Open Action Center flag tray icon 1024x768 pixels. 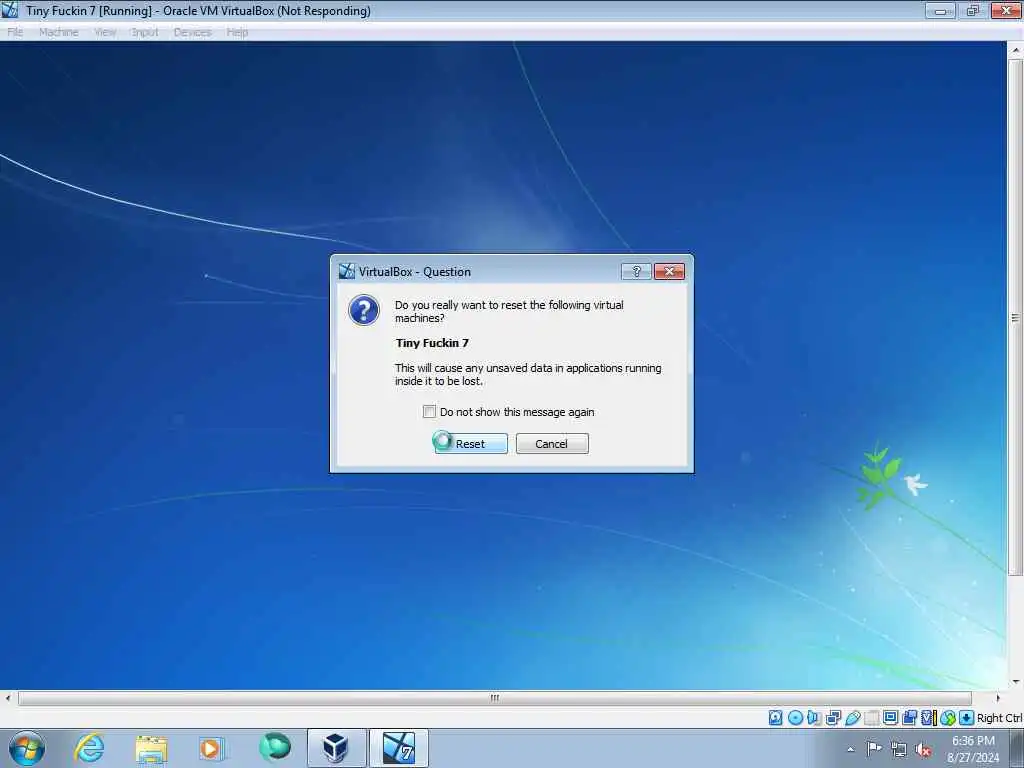[874, 748]
